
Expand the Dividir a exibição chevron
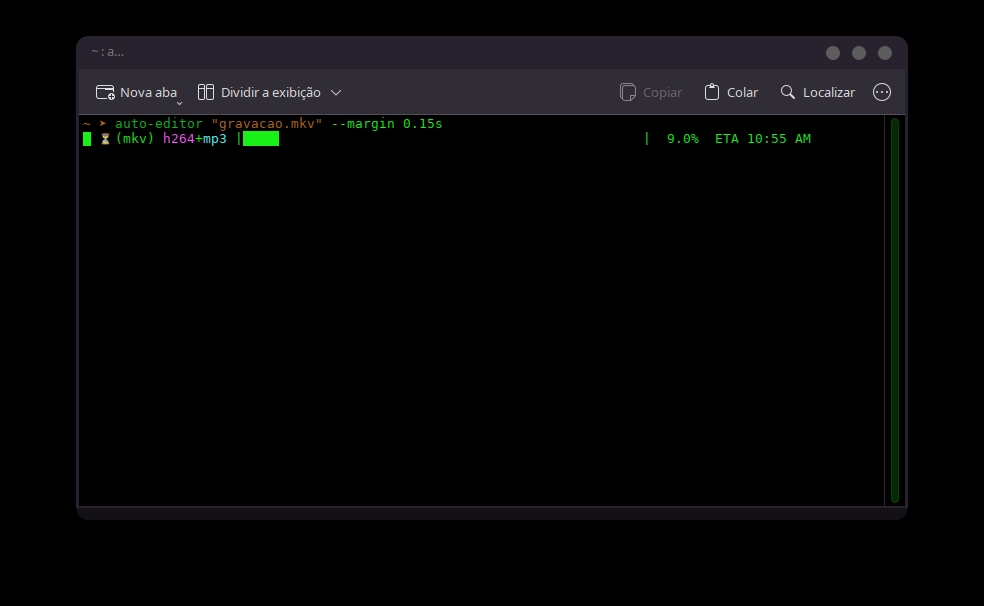[x=336, y=92]
